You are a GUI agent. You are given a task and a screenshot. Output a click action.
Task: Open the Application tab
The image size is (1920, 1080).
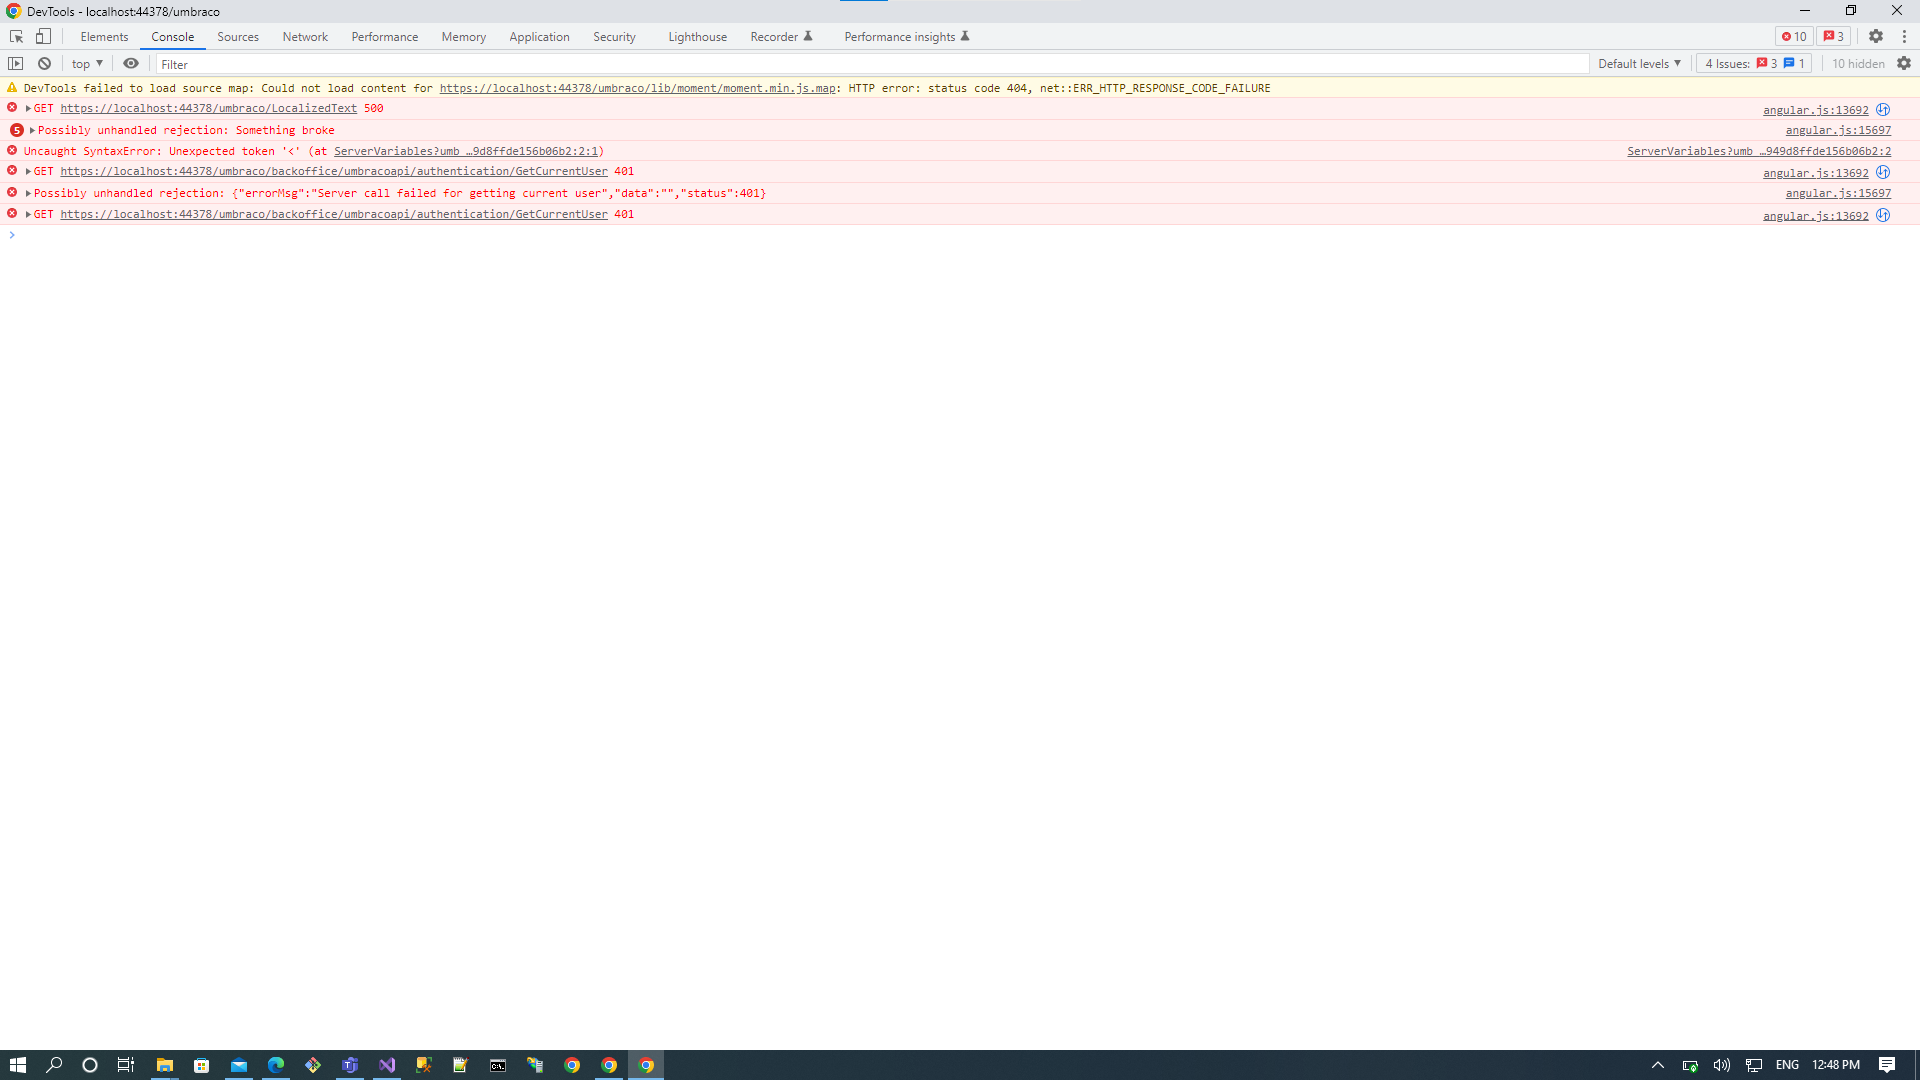539,36
